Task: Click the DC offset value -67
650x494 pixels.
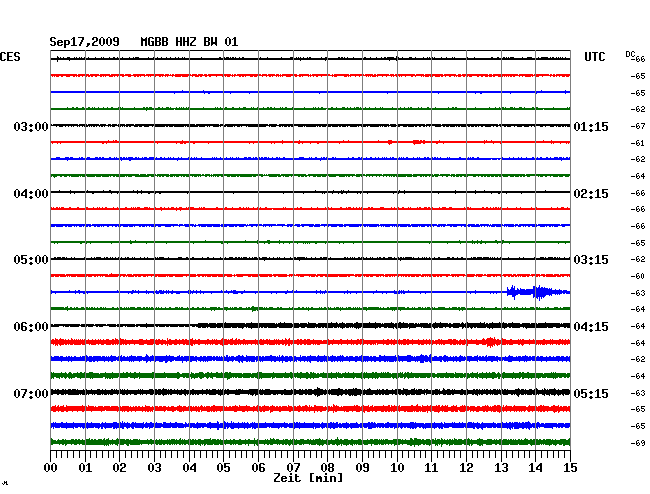Action: pos(638,126)
